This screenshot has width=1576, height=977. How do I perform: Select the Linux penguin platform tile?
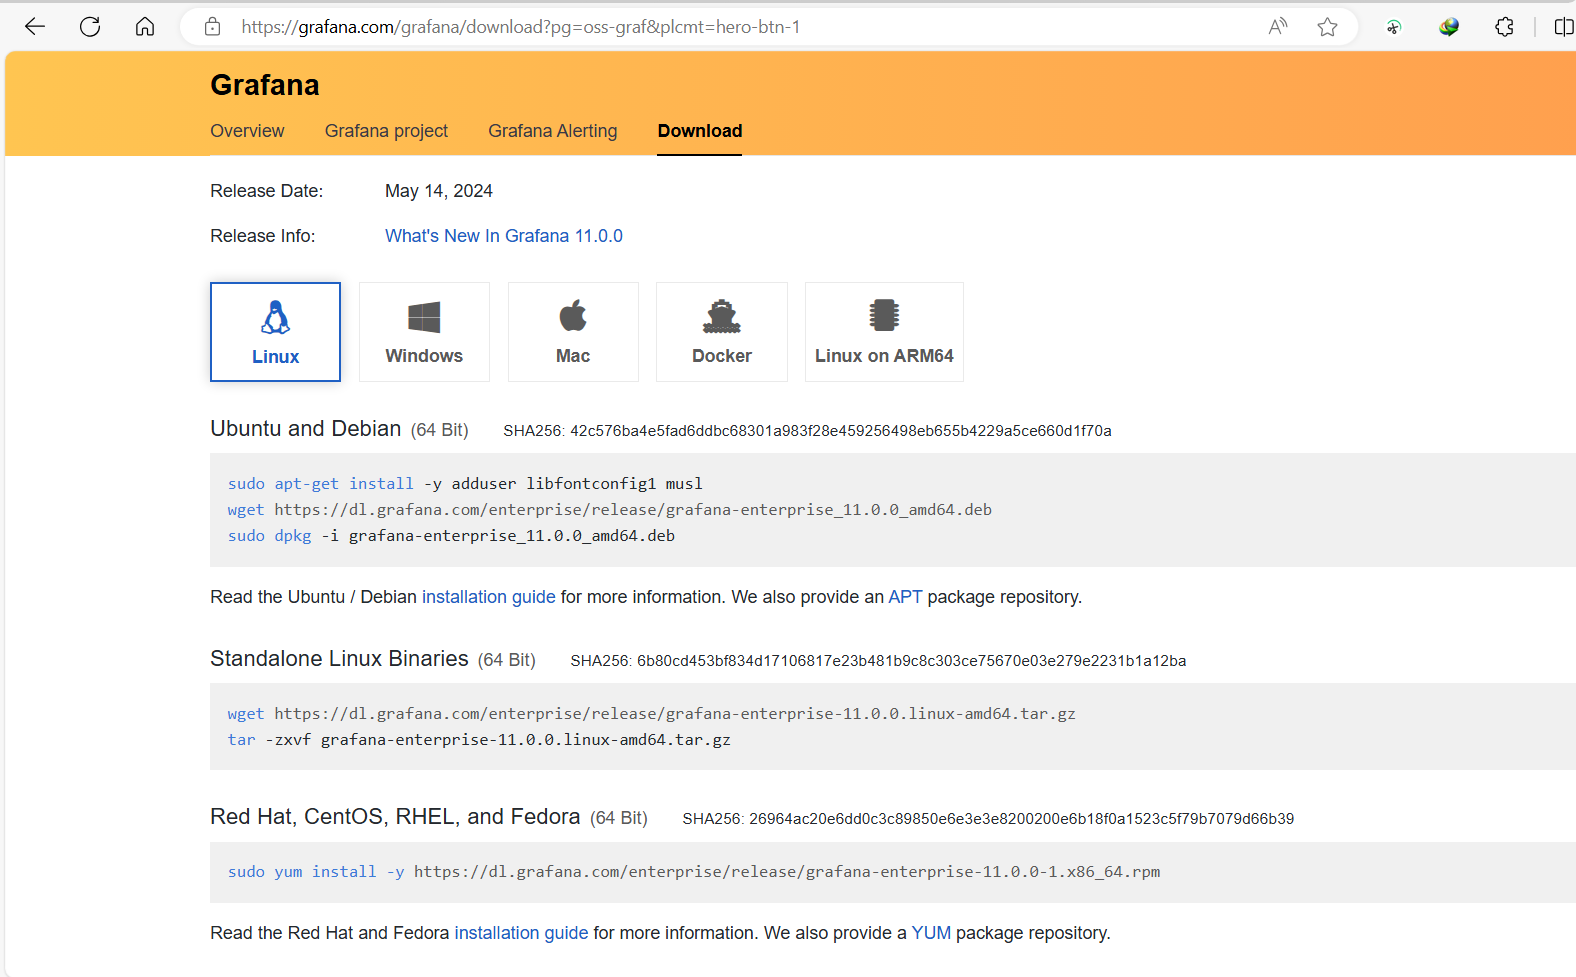point(275,332)
